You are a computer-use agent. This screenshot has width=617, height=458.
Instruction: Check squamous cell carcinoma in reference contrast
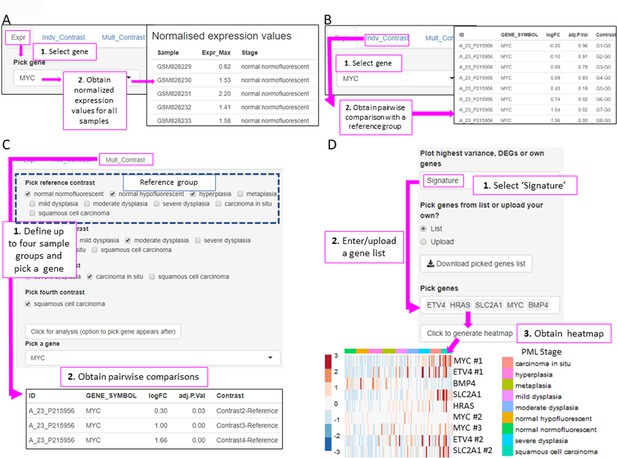(x=32, y=213)
